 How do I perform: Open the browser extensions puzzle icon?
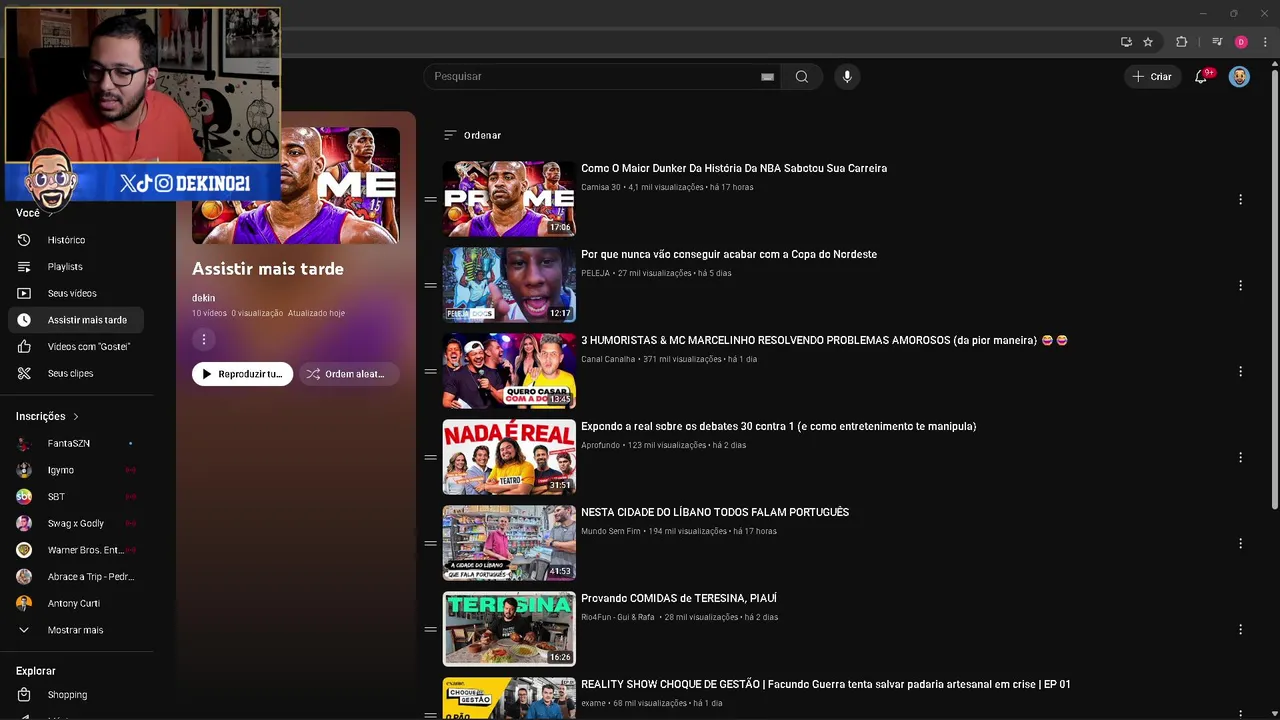tap(1181, 42)
